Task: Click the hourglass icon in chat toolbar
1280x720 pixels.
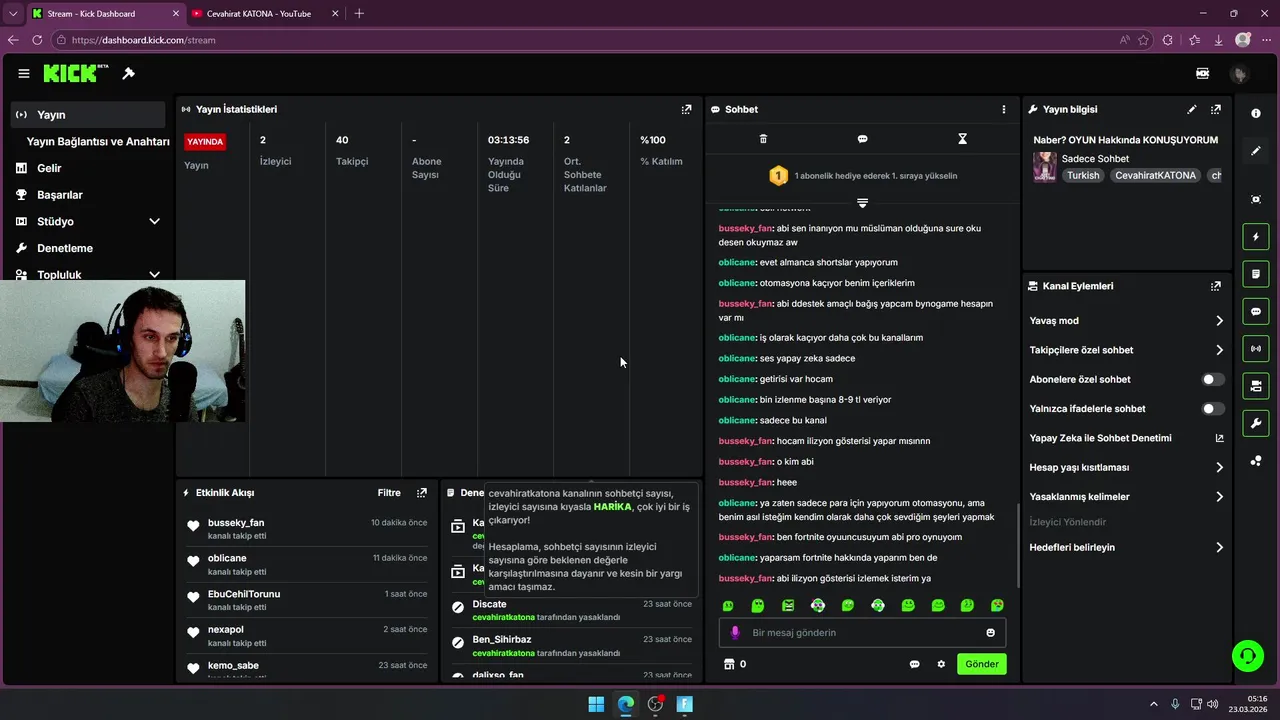Action: 962,139
